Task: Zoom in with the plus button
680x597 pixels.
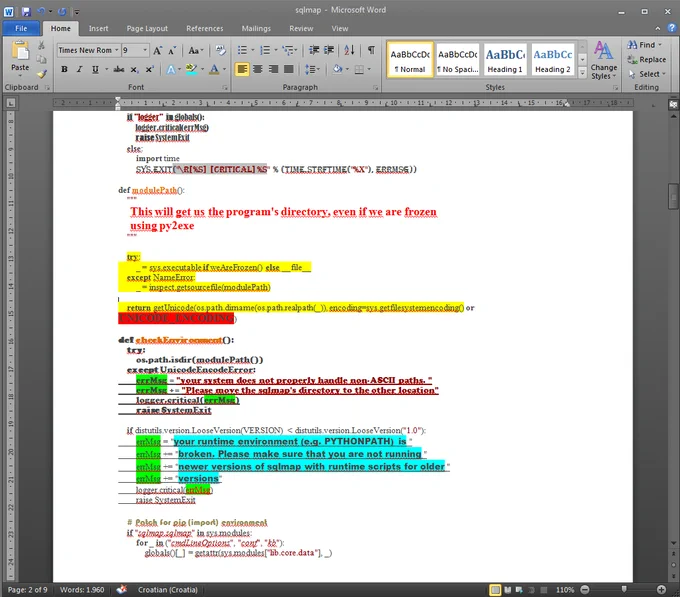Action: pyautogui.click(x=661, y=590)
